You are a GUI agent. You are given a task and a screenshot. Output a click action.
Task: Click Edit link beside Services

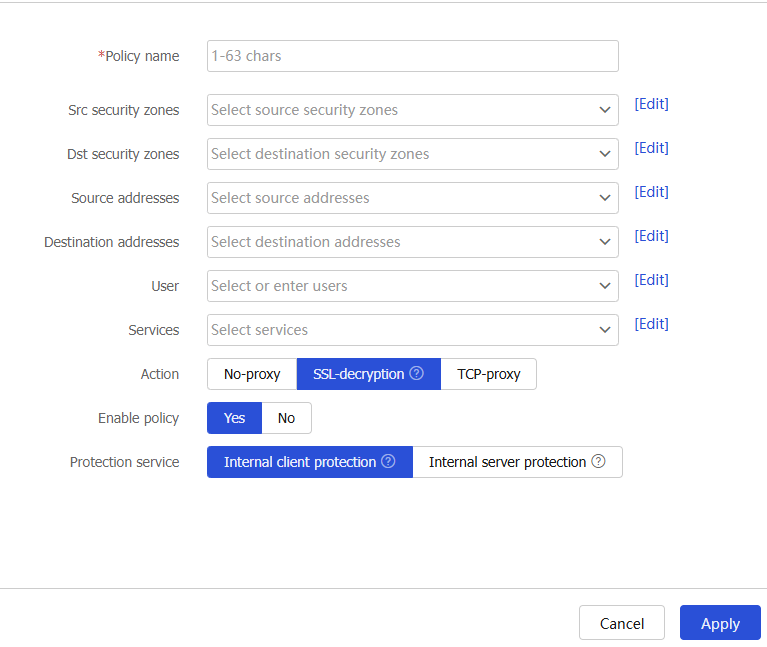coord(651,324)
